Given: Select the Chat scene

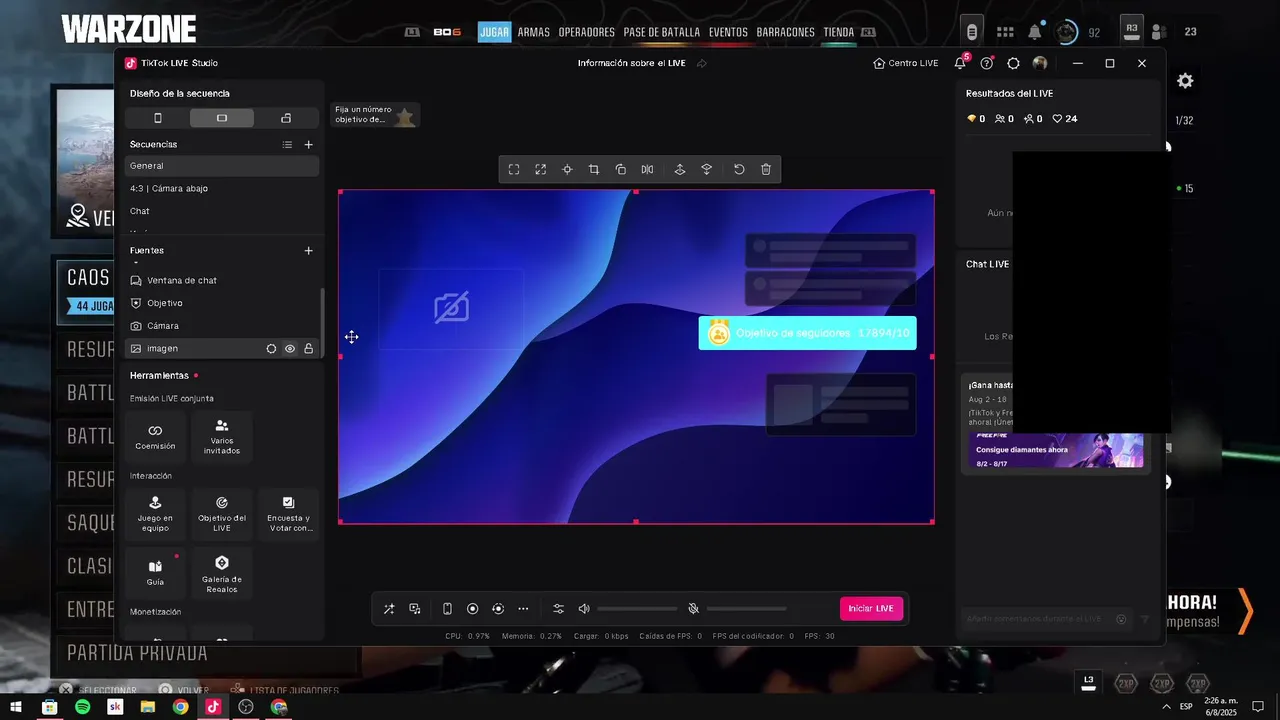Looking at the screenshot, I should [x=222, y=211].
